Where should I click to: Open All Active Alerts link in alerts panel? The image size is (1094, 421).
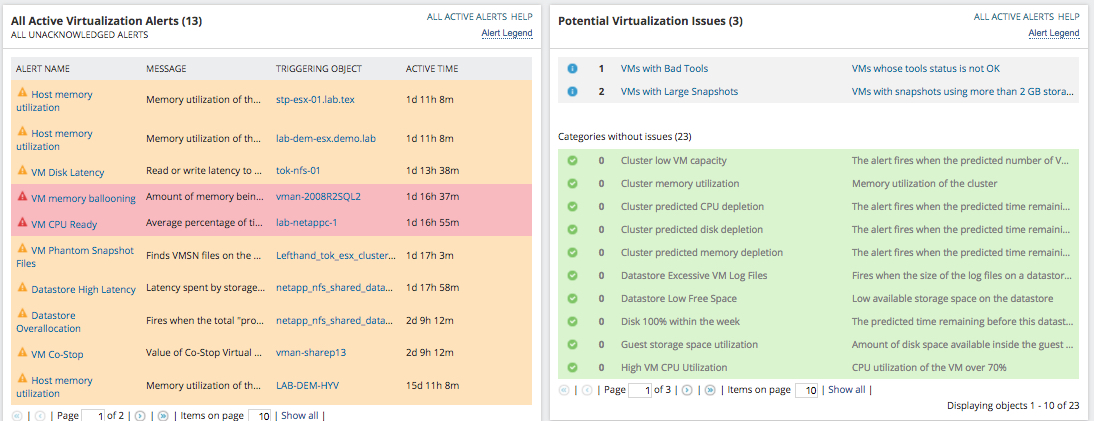click(466, 17)
